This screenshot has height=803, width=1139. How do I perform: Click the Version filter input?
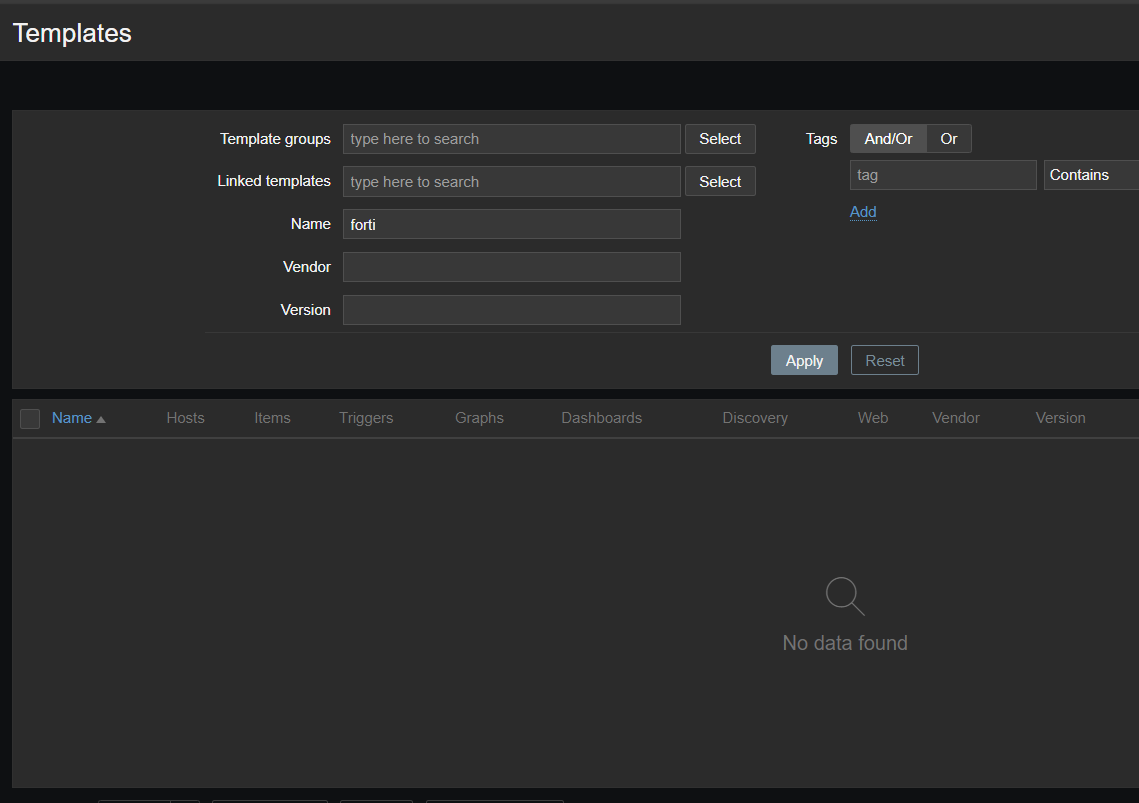511,310
